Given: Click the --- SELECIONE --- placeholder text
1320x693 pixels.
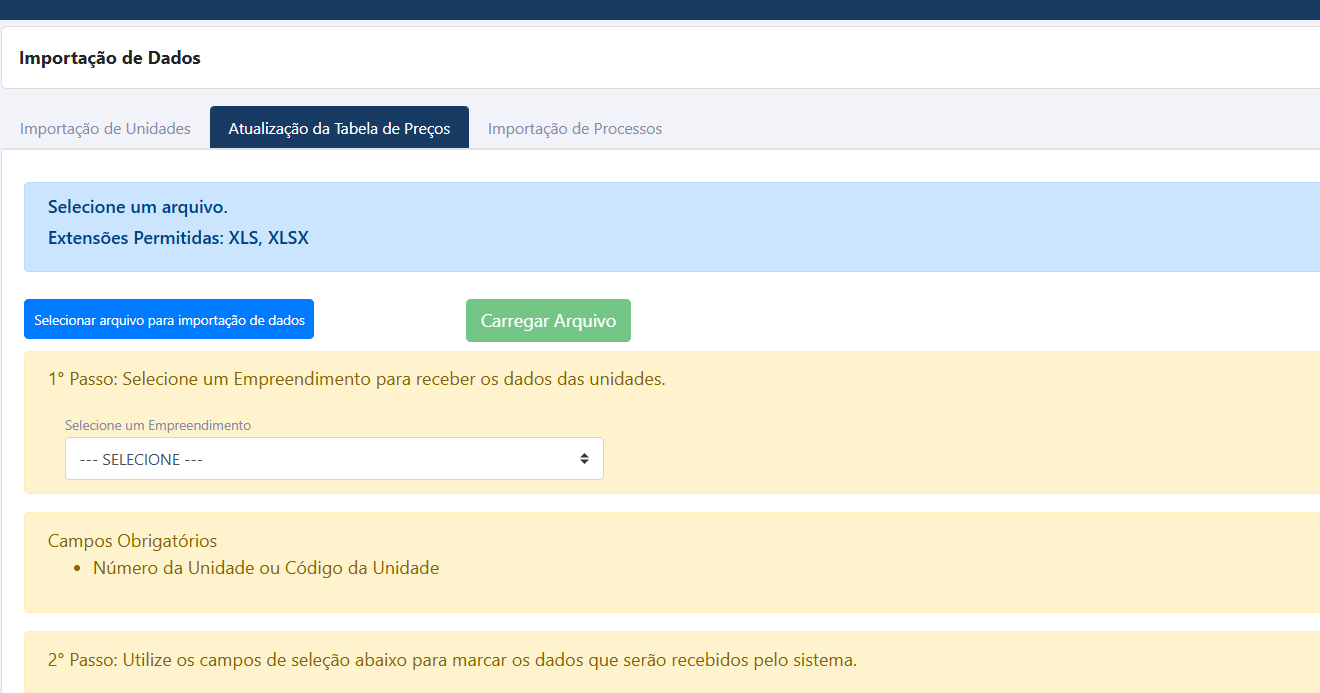Looking at the screenshot, I should pos(141,460).
